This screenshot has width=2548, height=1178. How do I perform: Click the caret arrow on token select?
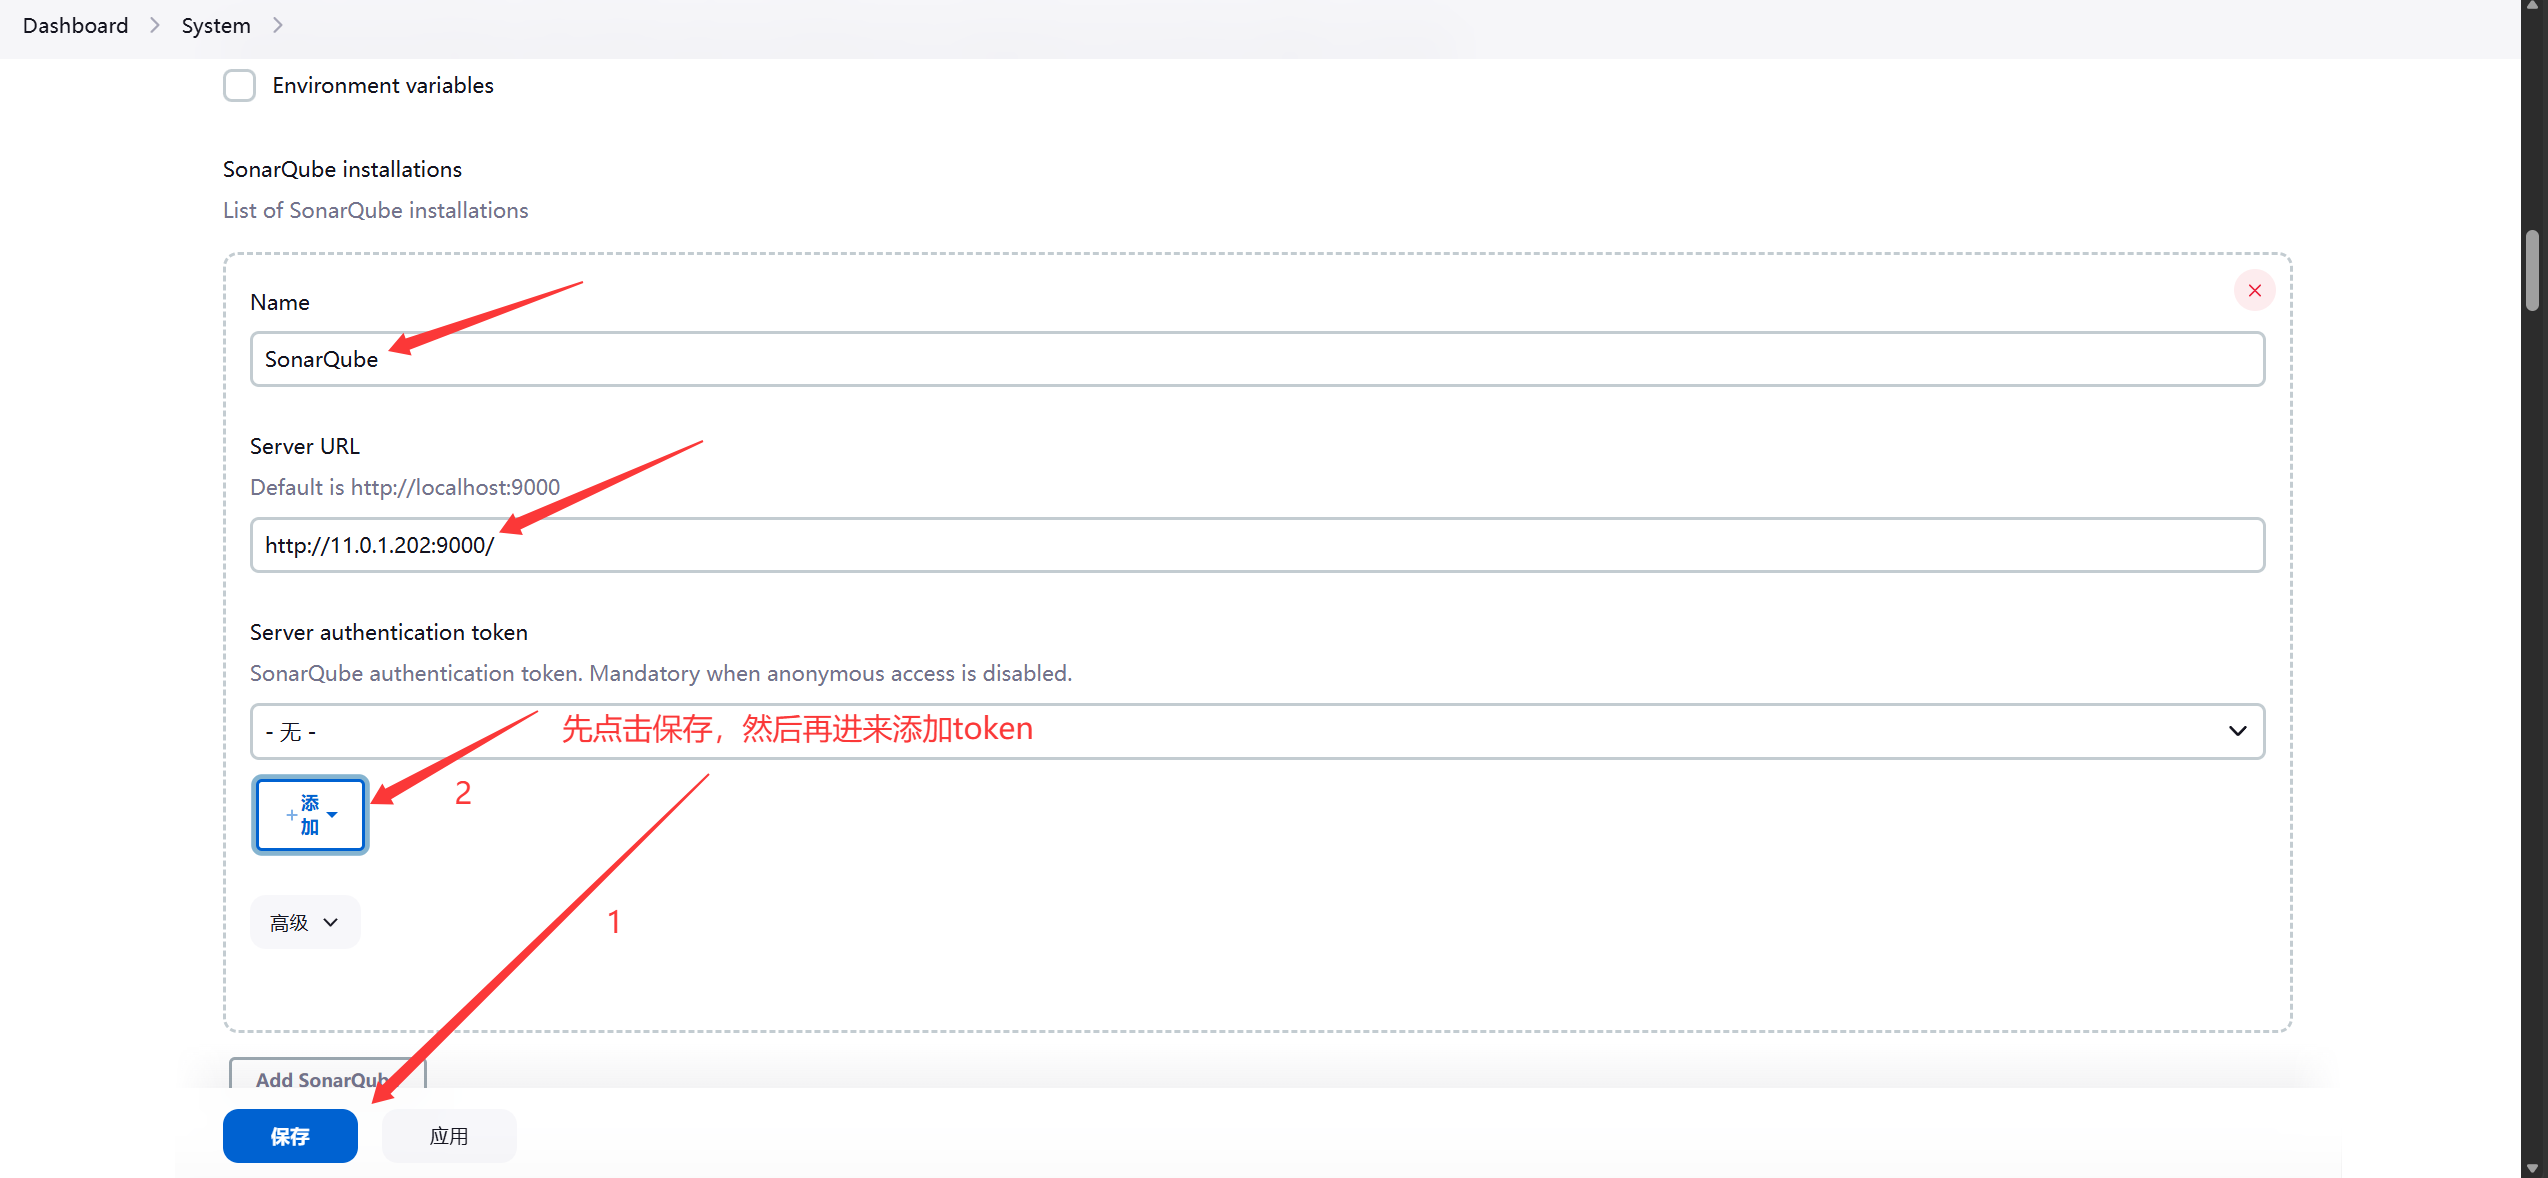pyautogui.click(x=2238, y=732)
